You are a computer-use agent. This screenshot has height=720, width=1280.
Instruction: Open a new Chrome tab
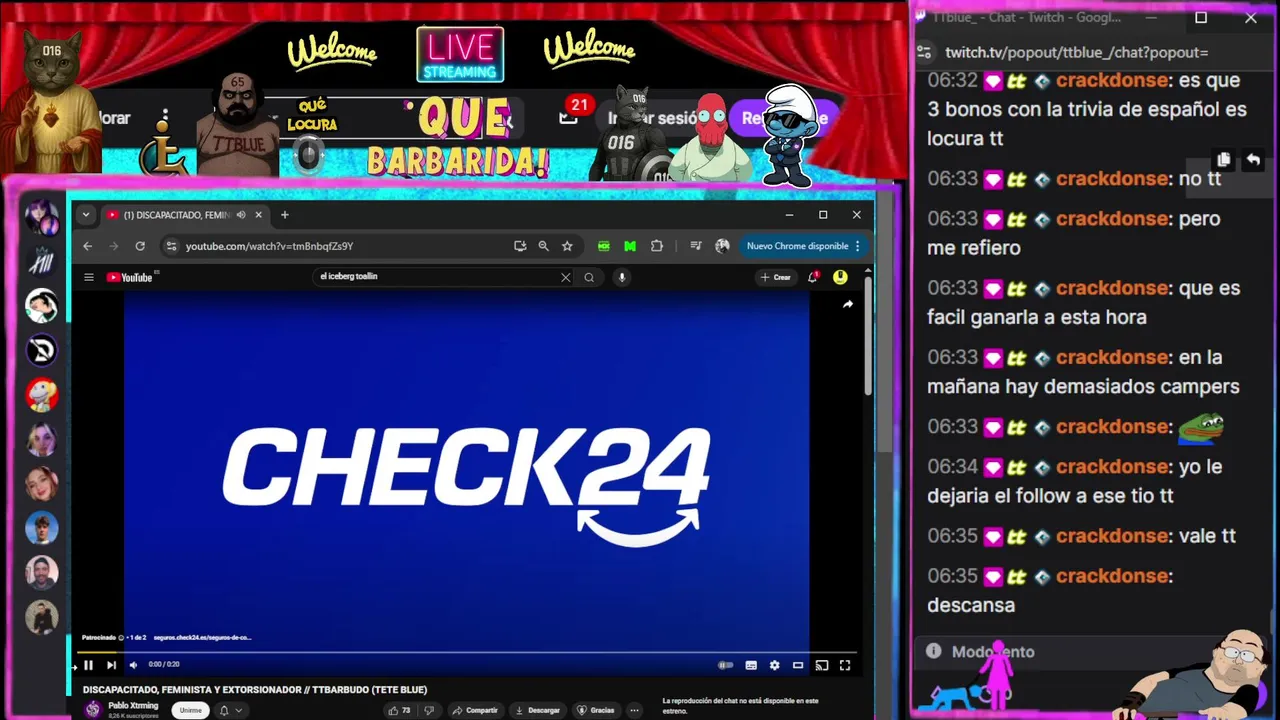tap(284, 215)
